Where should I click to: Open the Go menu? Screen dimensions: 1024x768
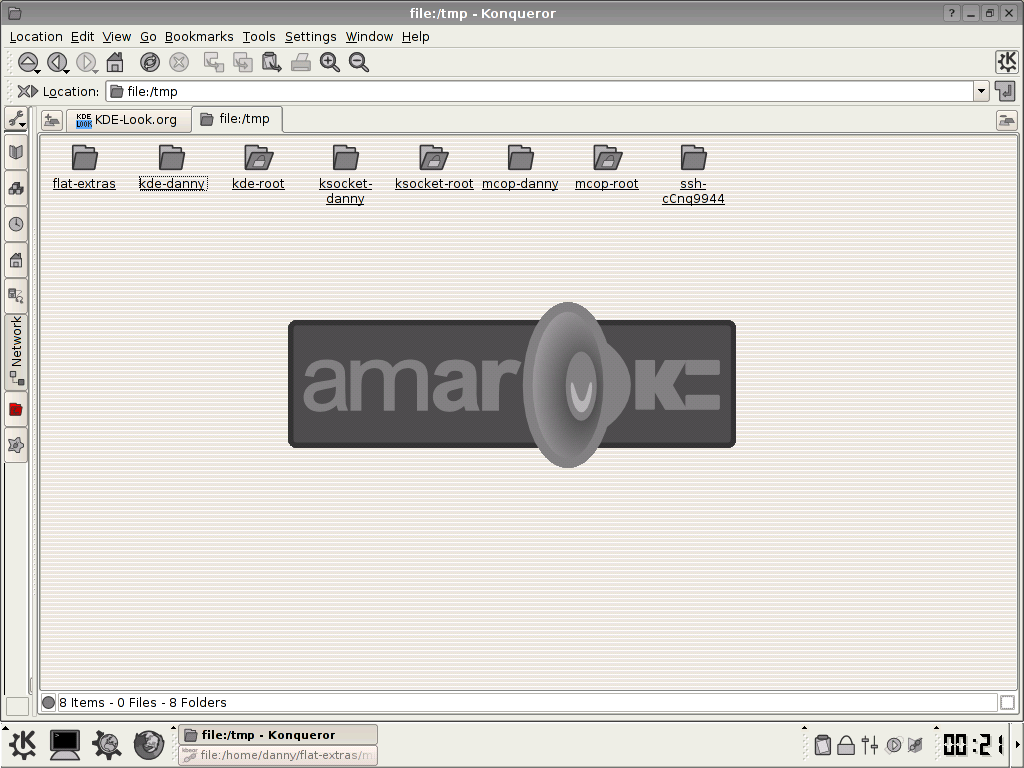pyautogui.click(x=148, y=37)
